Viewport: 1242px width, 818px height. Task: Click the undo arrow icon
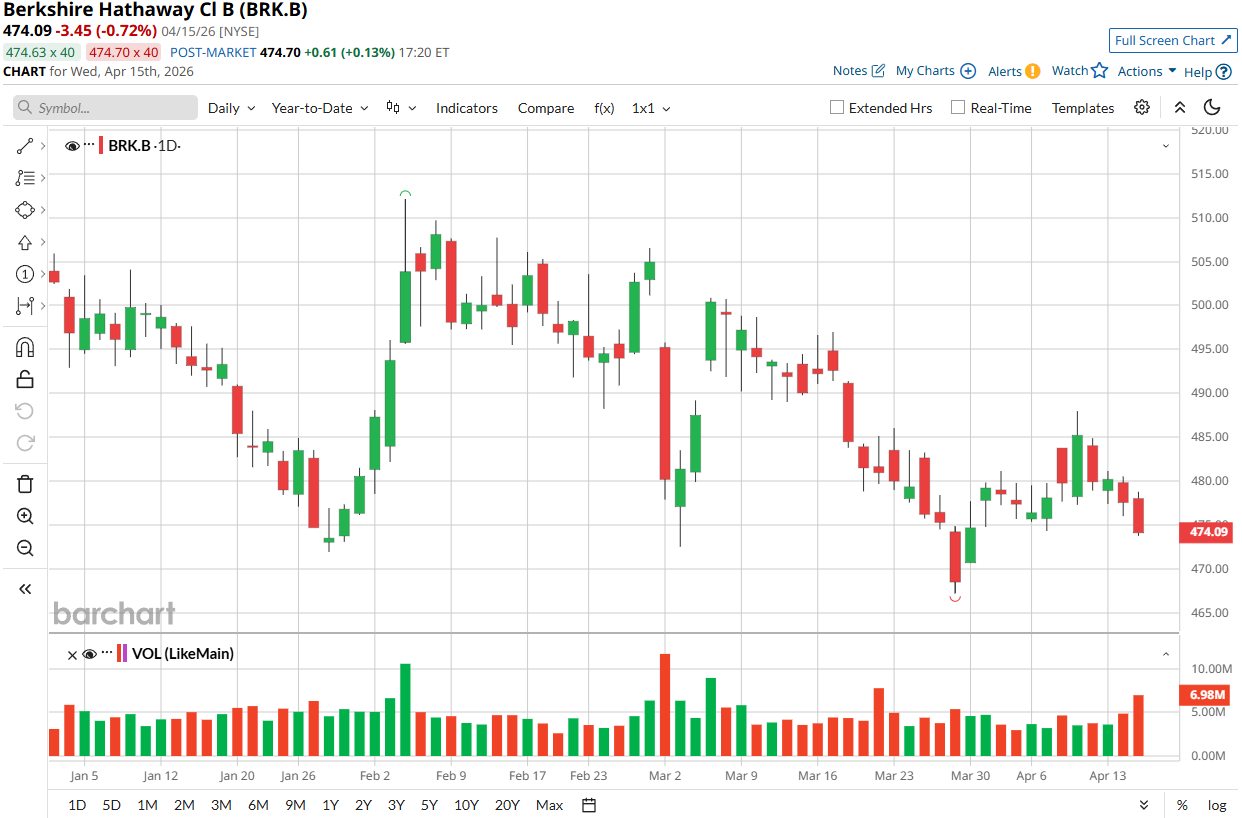click(x=25, y=411)
